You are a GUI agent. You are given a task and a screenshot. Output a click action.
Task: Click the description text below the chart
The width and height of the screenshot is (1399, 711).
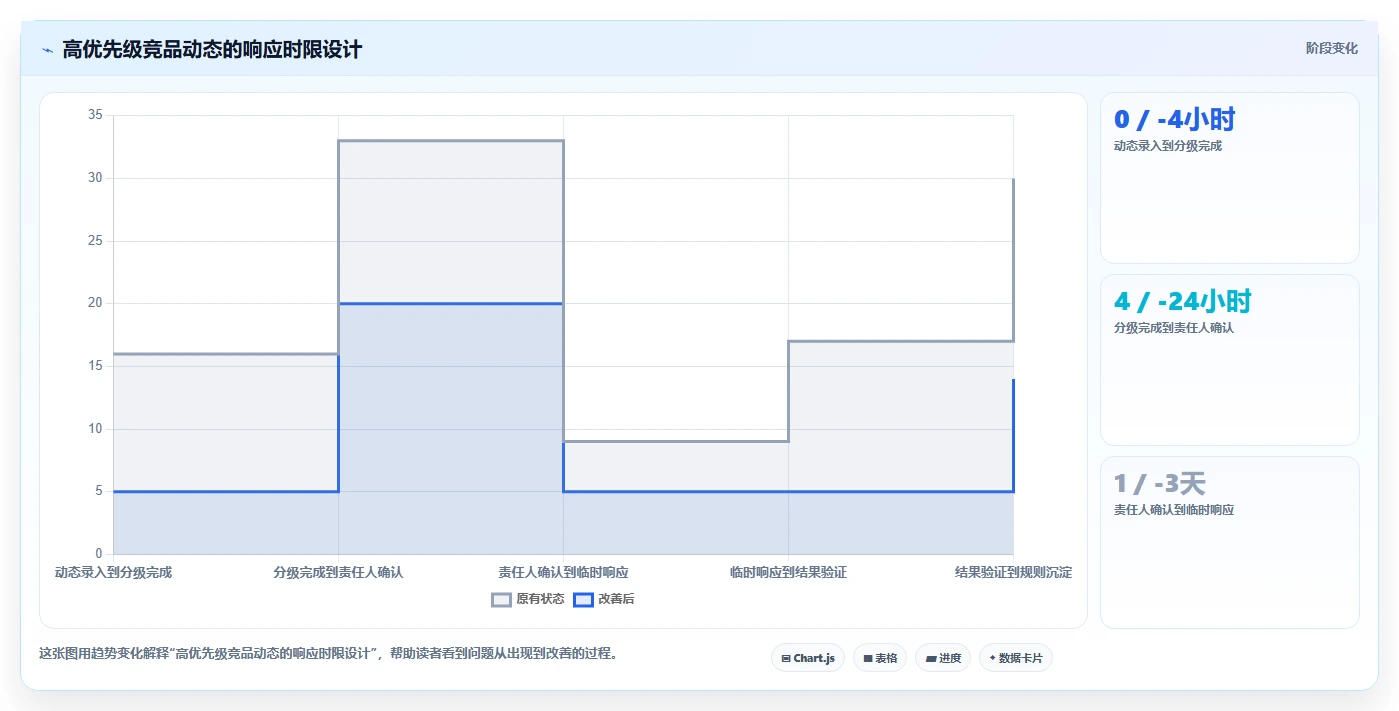[x=329, y=654]
